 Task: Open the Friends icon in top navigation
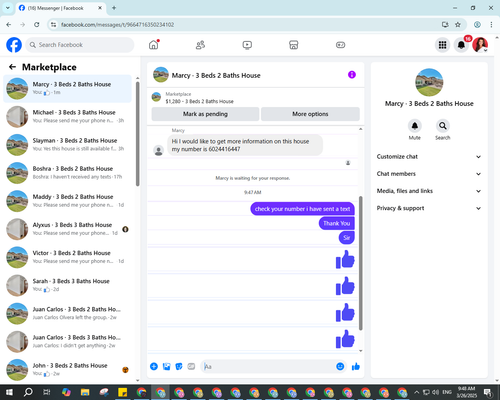click(x=200, y=45)
